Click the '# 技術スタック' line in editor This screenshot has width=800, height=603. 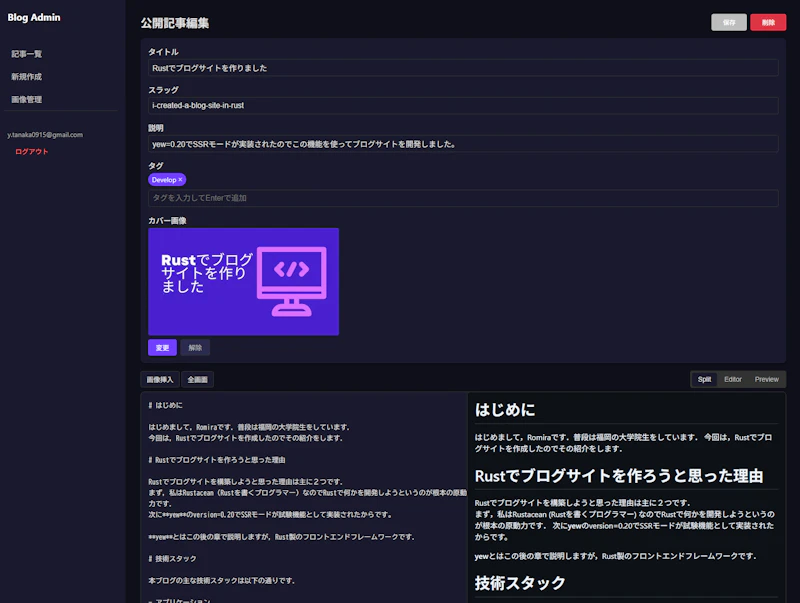[172, 559]
